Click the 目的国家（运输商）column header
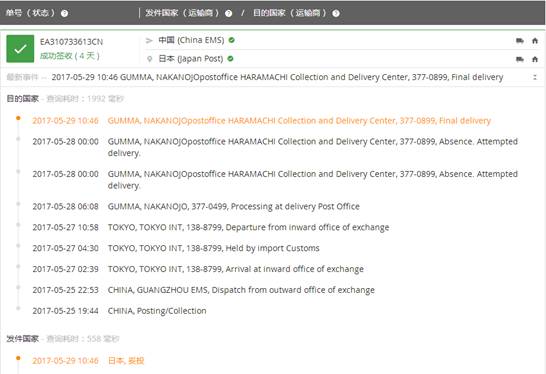This screenshot has width=546, height=374. tap(290, 13)
